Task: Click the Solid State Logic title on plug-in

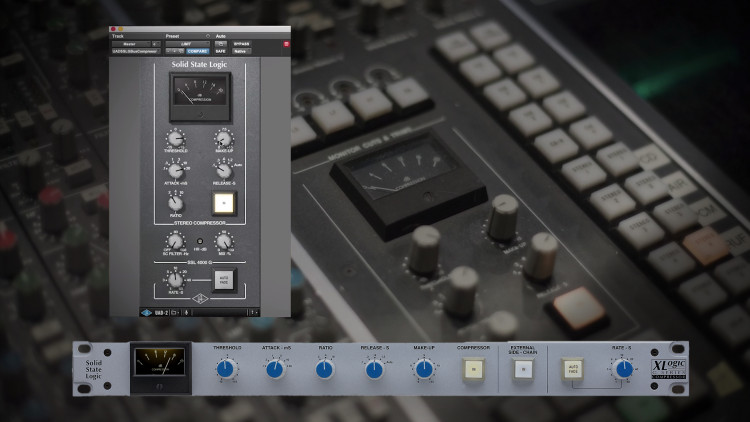Action: coord(199,64)
